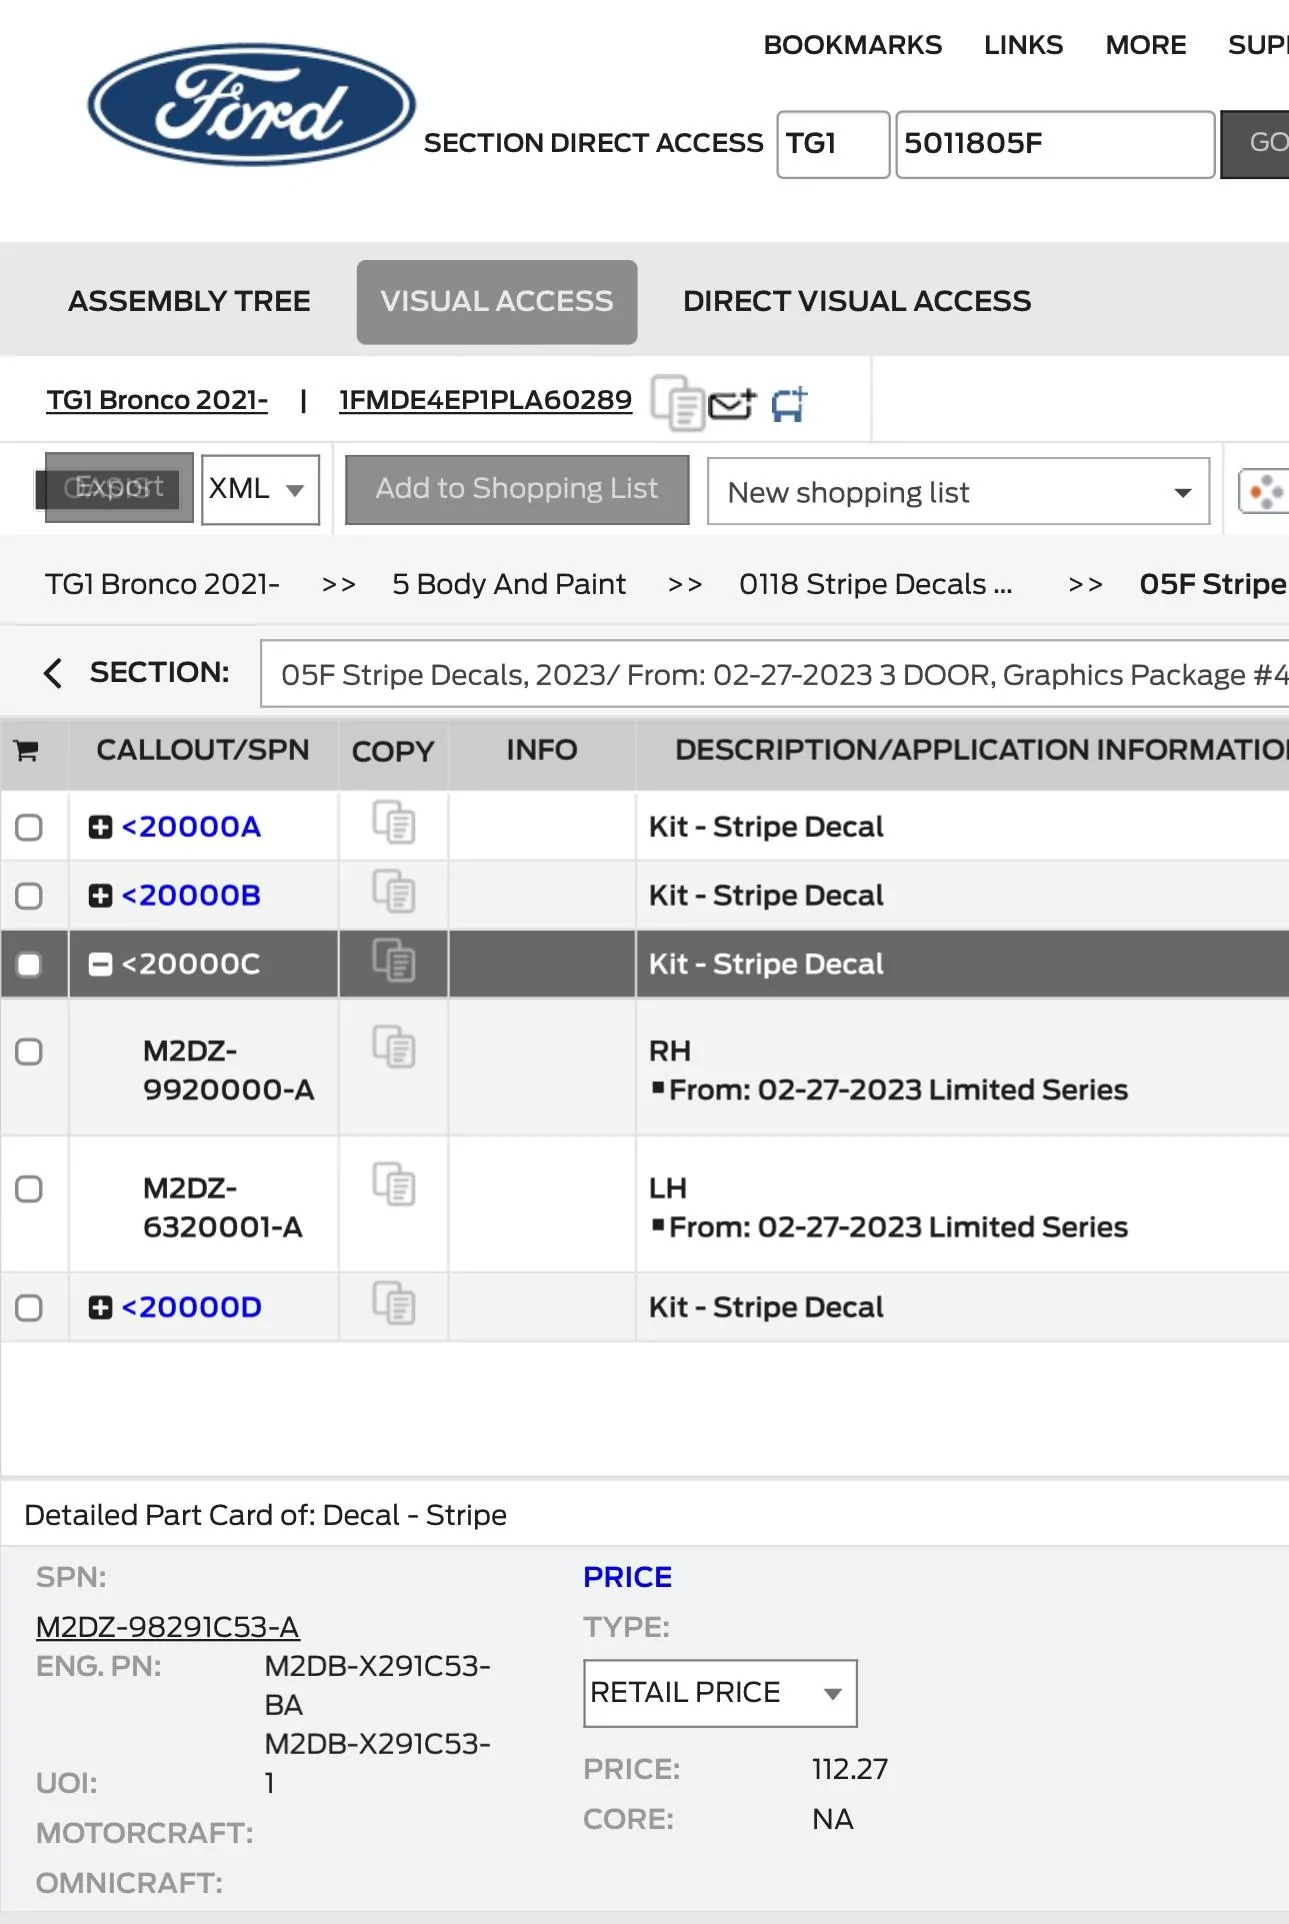Switch to ASSEMBLY TREE tab
Image resolution: width=1289 pixels, height=1924 pixels.
pyautogui.click(x=189, y=301)
